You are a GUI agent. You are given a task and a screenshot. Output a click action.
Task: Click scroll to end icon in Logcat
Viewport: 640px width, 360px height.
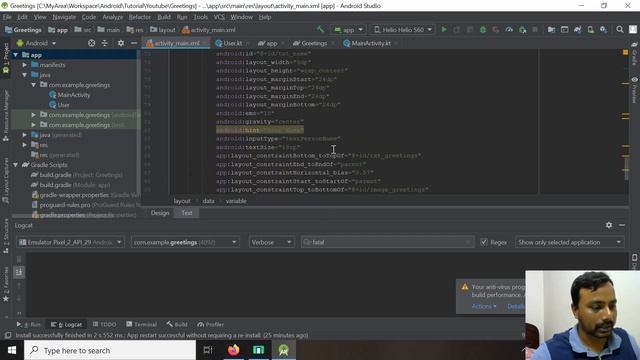(19, 272)
